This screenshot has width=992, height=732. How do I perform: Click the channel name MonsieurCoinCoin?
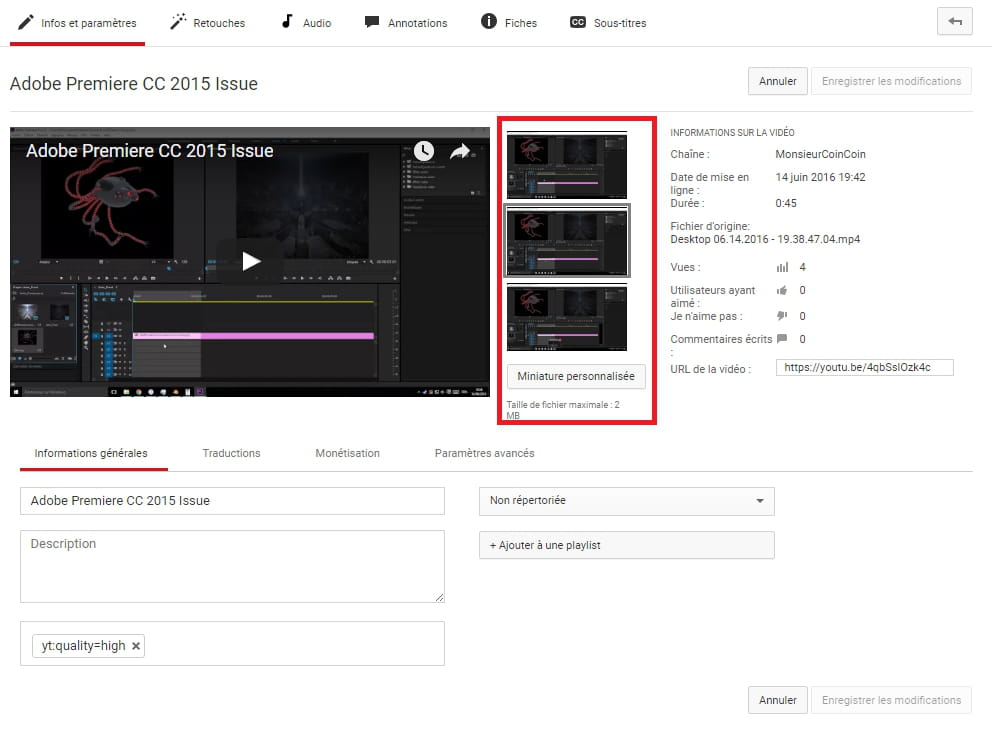pos(820,154)
